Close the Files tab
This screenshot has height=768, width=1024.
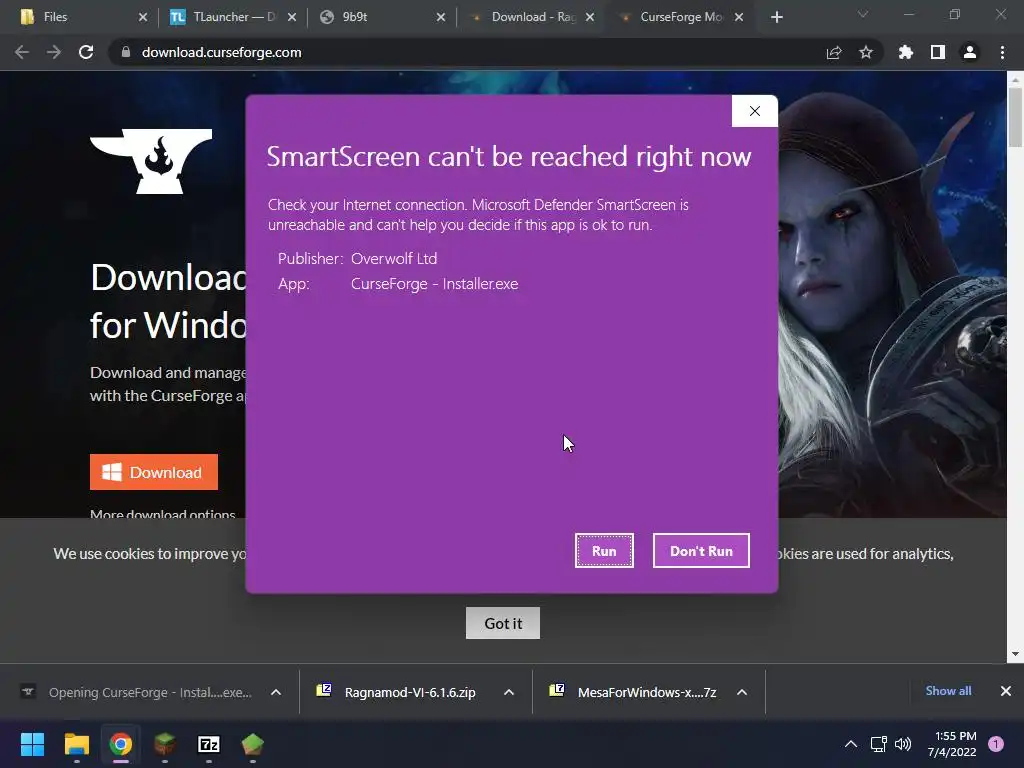pos(143,17)
